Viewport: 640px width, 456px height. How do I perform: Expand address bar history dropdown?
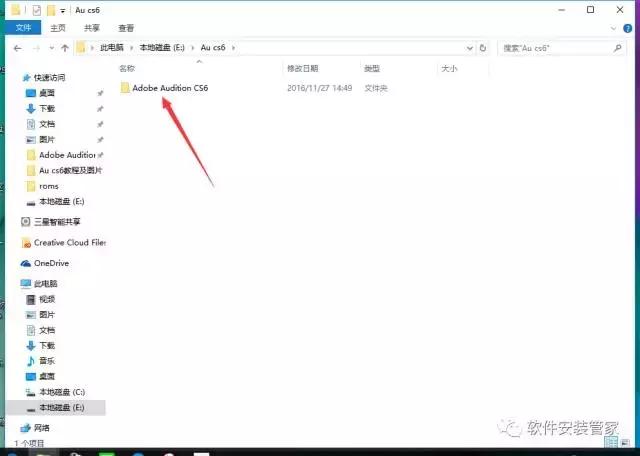click(x=469, y=48)
